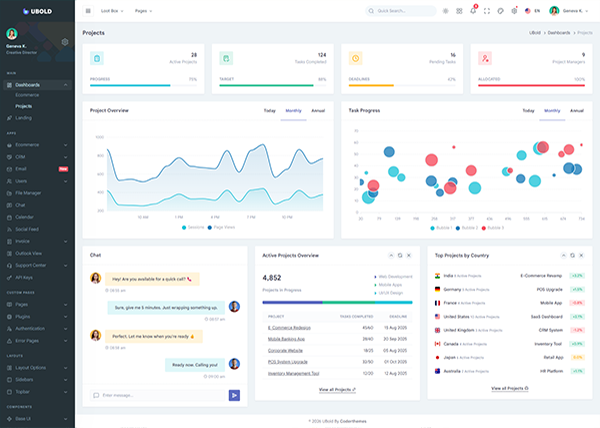Open the E-Commerce Redesign project link
Viewport: 600px width, 428px height.
[288, 327]
